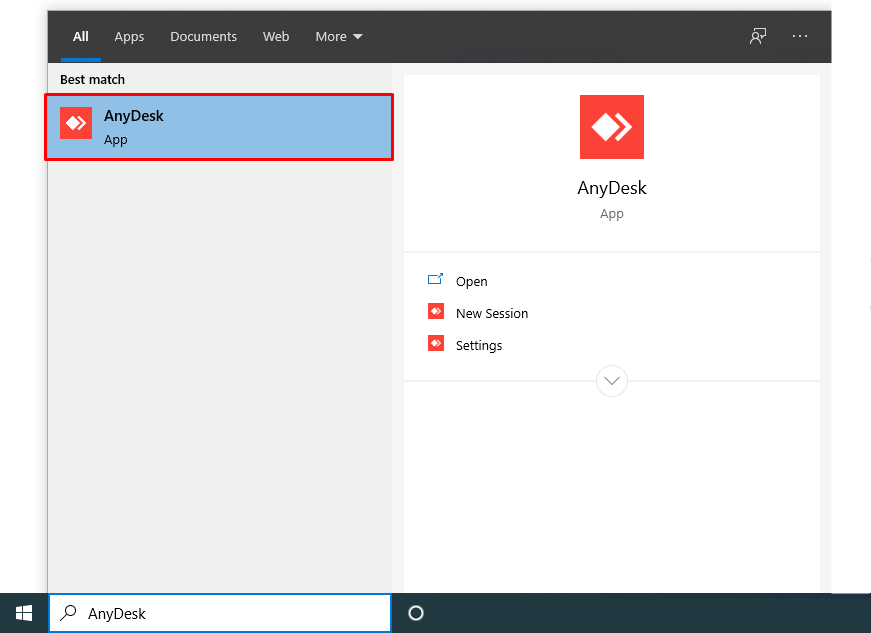Select New Session action
This screenshot has height=633, width=871.
(492, 314)
